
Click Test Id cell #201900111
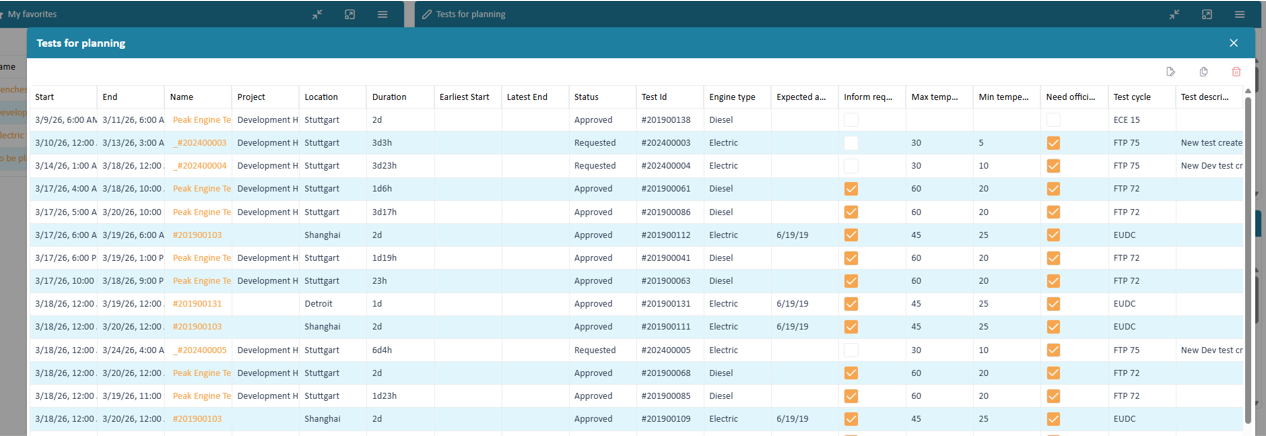[x=670, y=327]
